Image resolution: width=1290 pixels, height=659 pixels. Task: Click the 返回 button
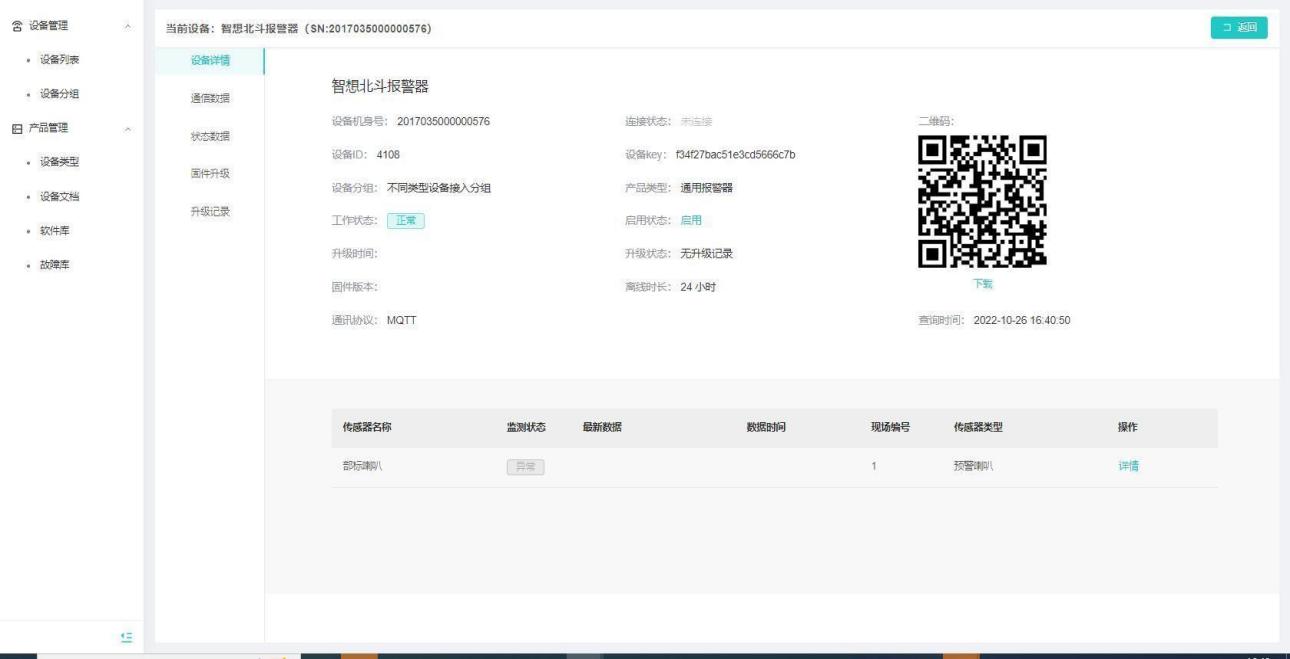(x=1238, y=27)
